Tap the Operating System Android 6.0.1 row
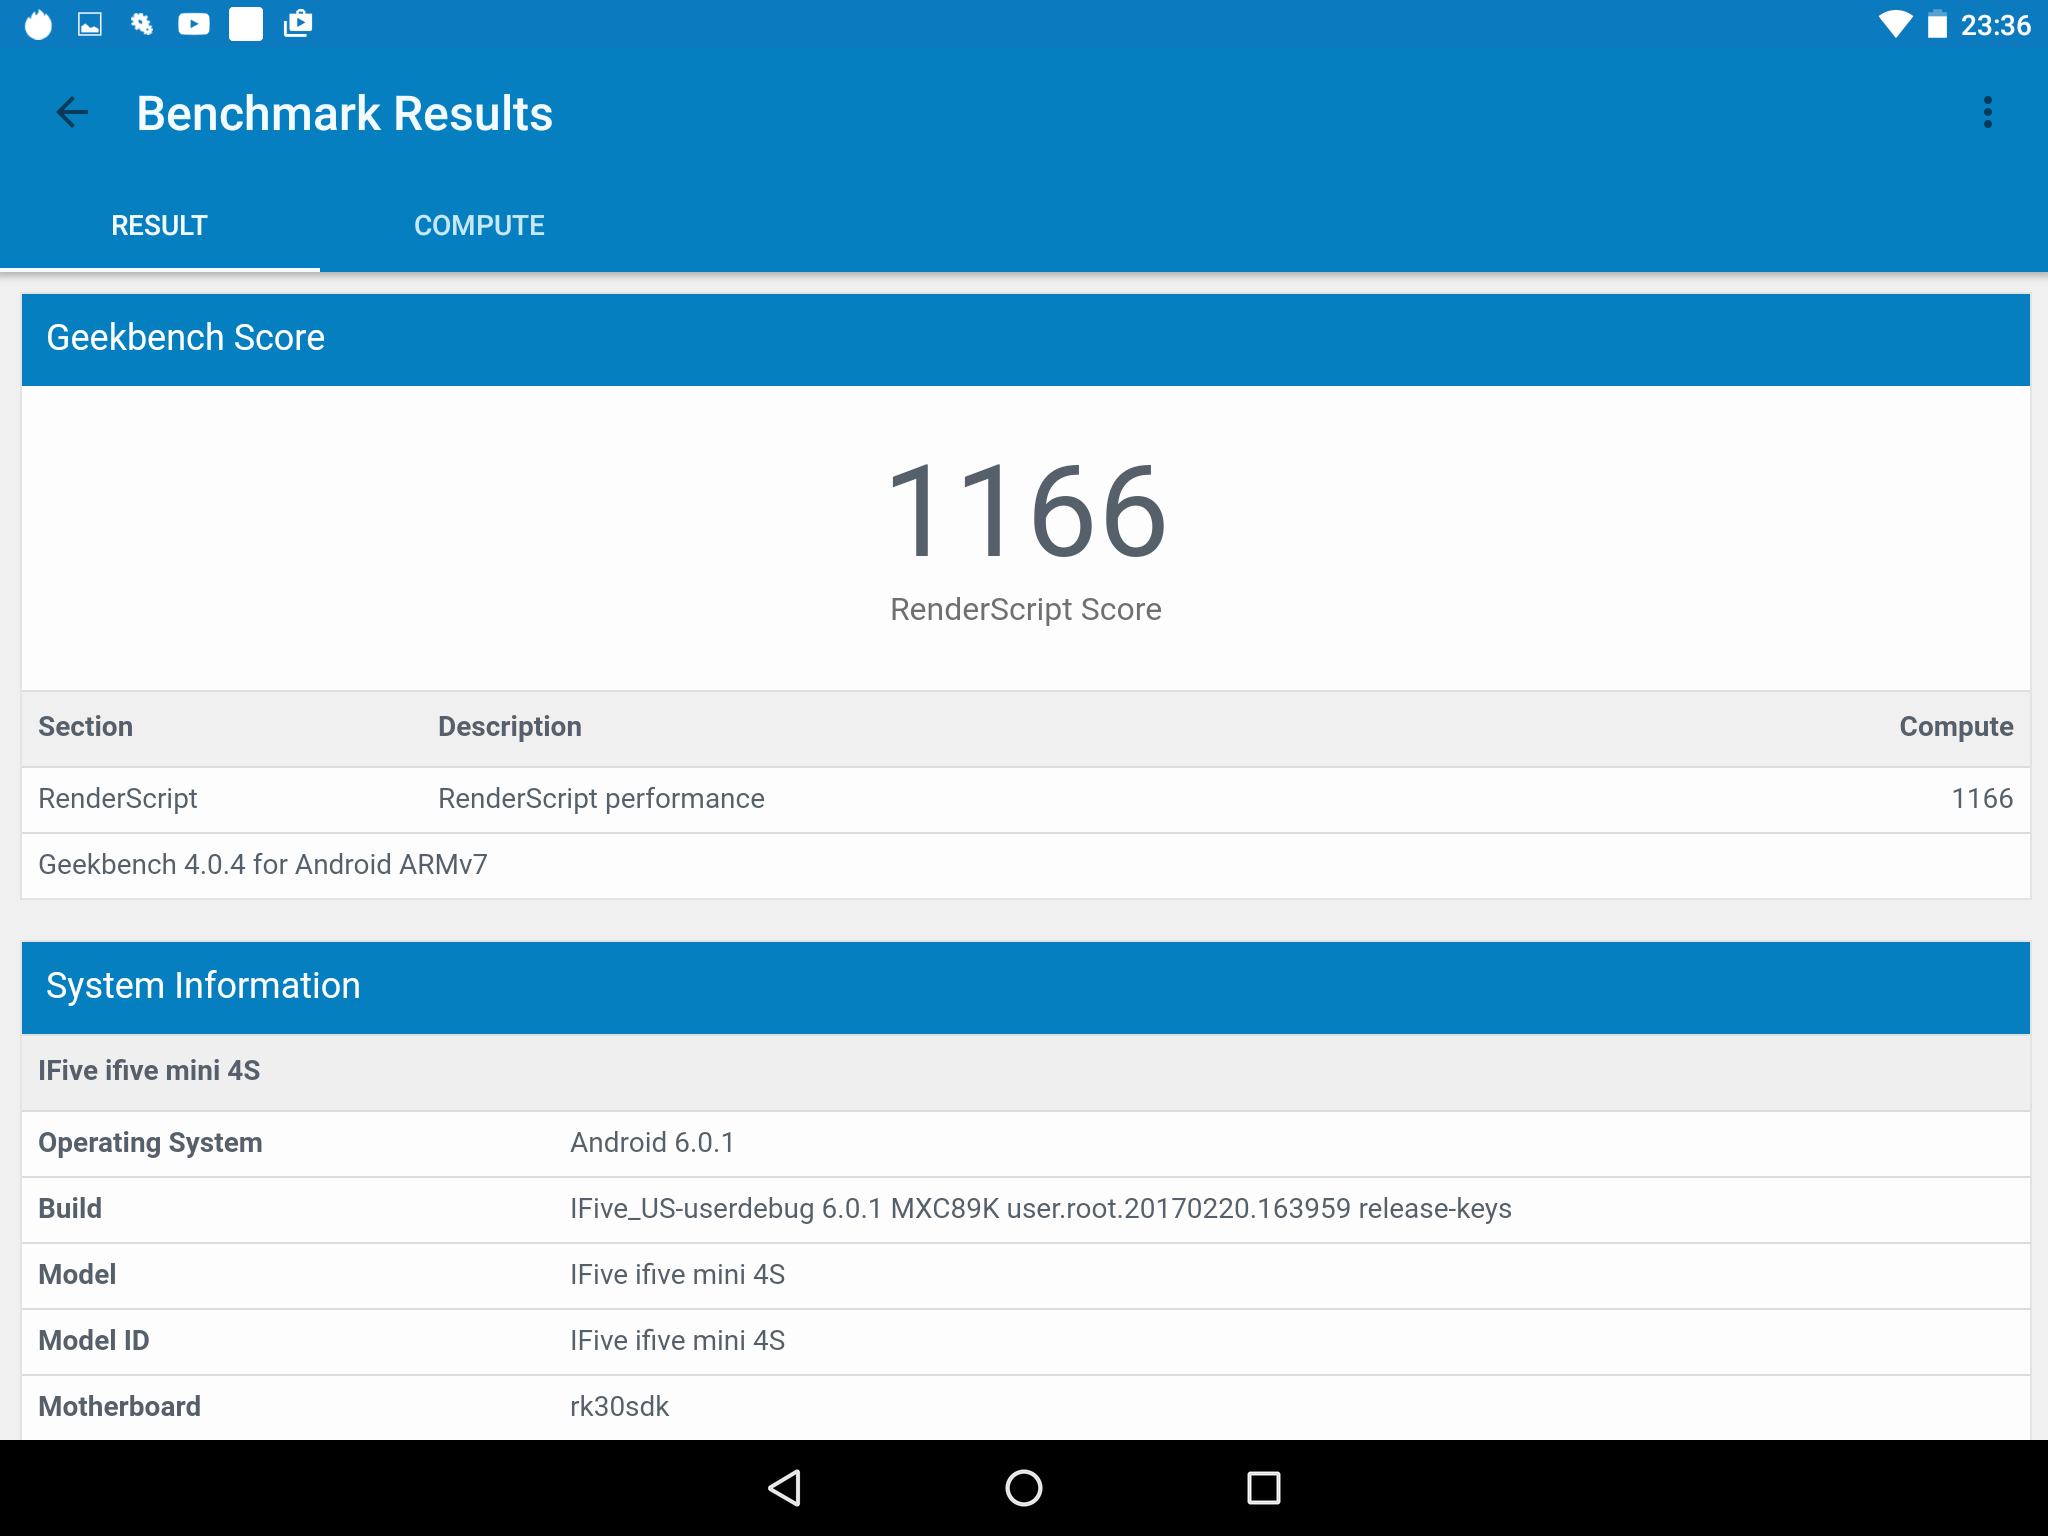The height and width of the screenshot is (1536, 2048). point(1024,1143)
